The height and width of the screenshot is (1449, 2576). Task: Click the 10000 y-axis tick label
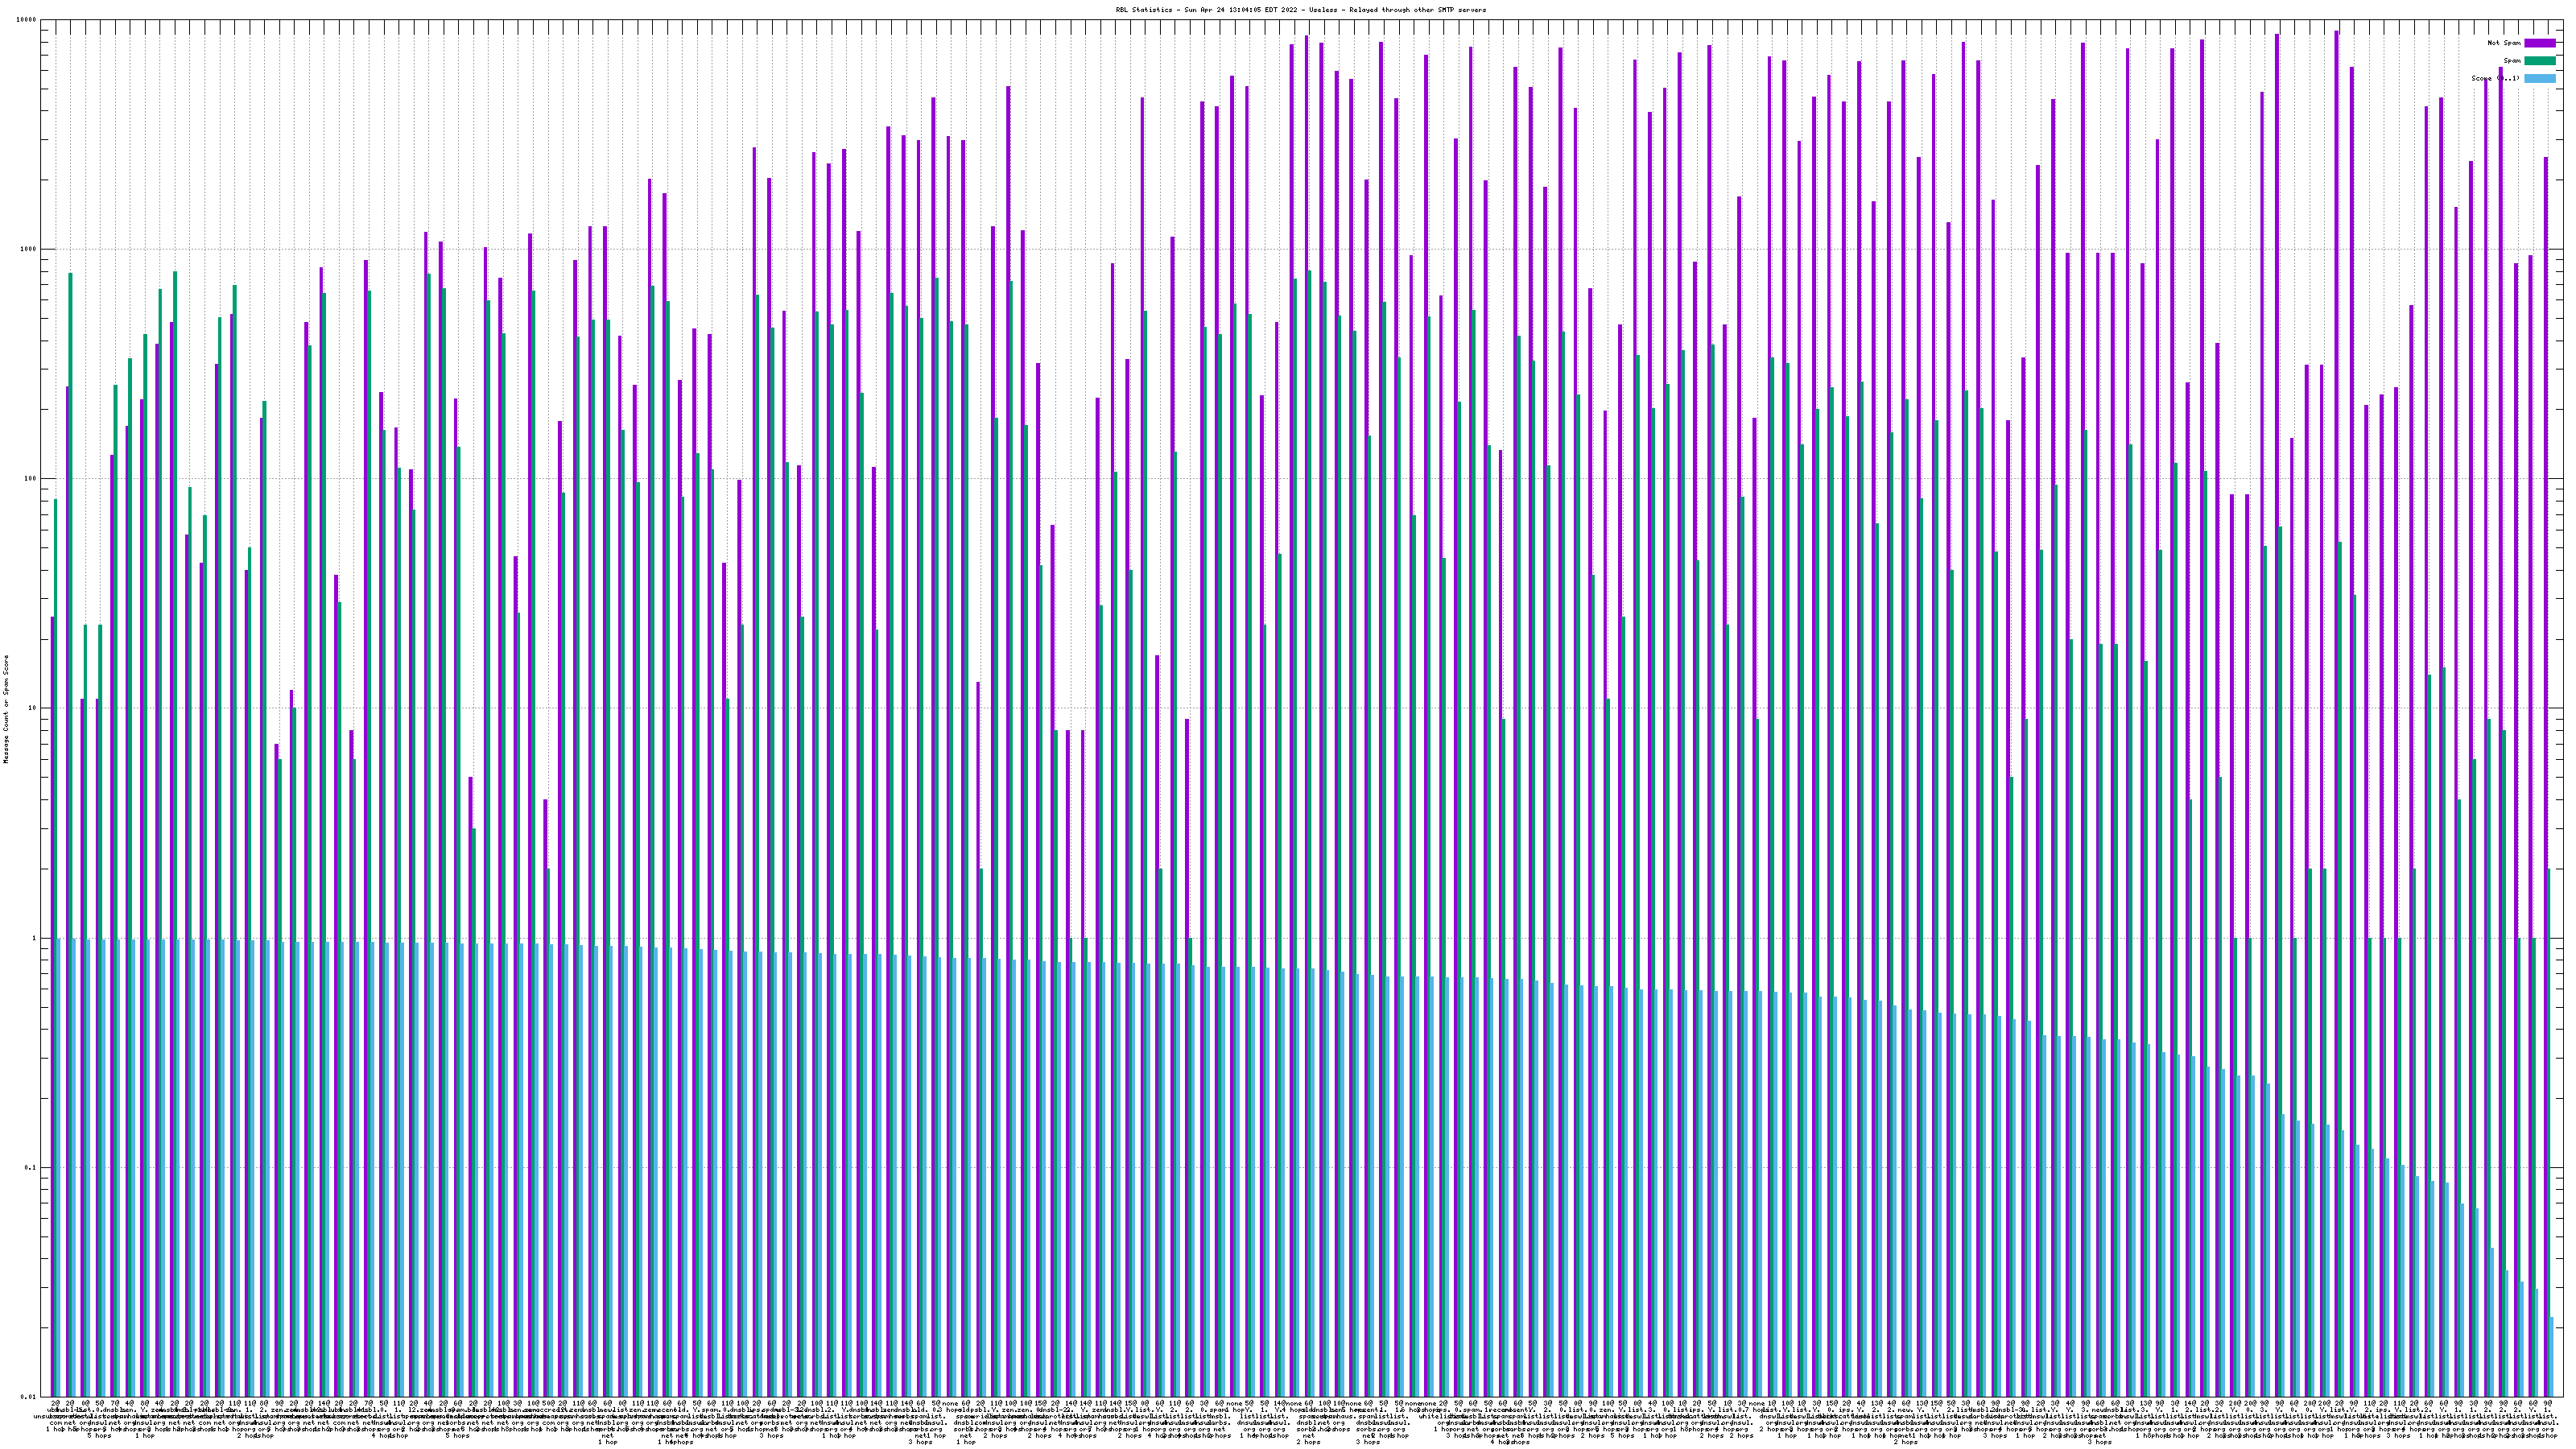click(27, 20)
